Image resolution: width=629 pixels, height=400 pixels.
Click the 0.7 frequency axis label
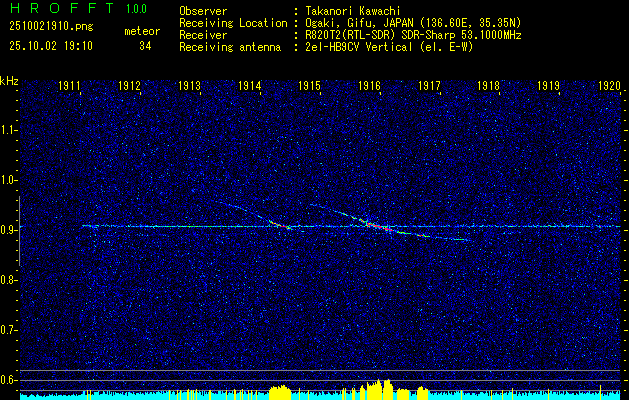coord(8,330)
